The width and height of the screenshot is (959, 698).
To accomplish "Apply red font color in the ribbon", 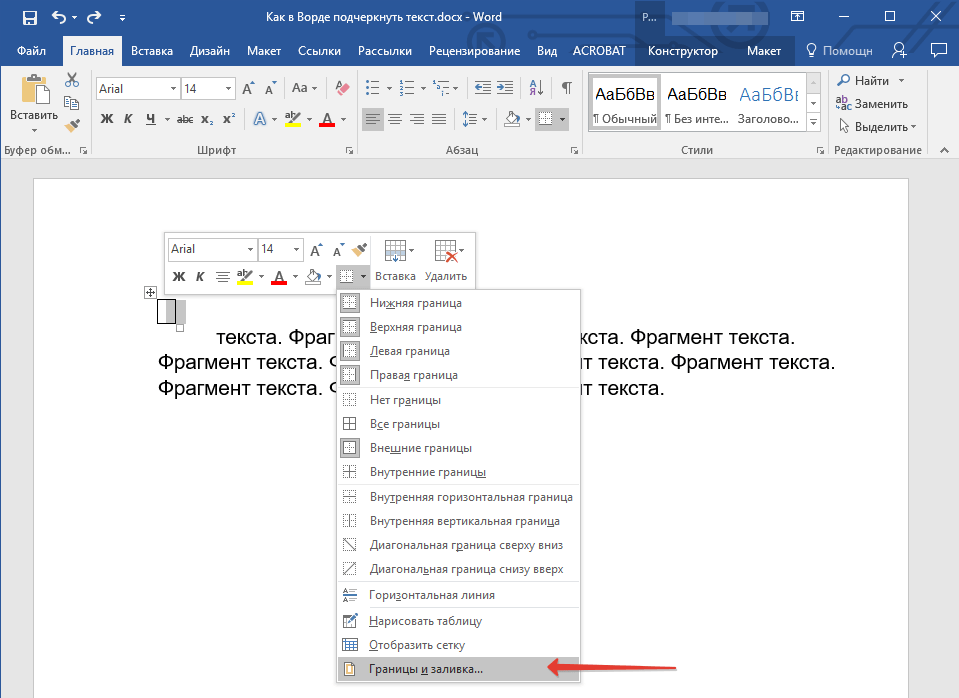I will pyautogui.click(x=327, y=120).
